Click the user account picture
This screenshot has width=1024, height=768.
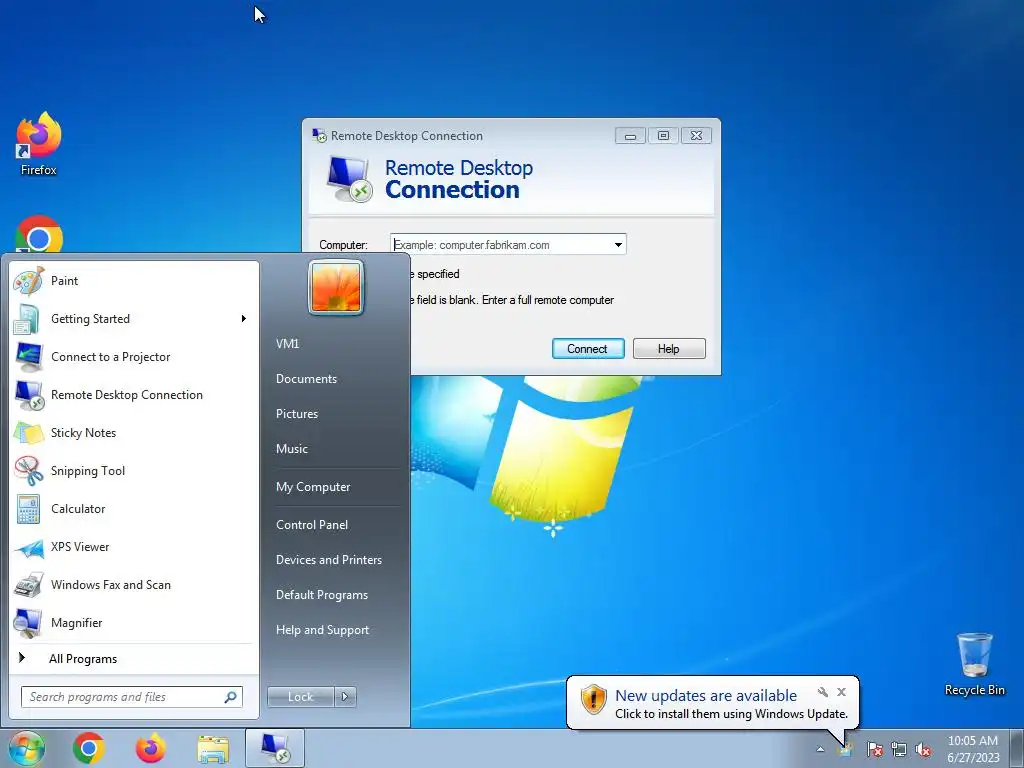(336, 287)
